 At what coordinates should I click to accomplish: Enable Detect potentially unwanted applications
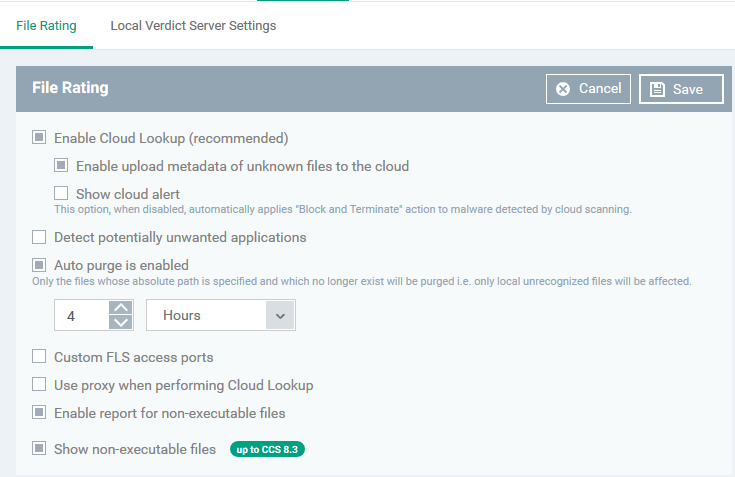click(39, 237)
